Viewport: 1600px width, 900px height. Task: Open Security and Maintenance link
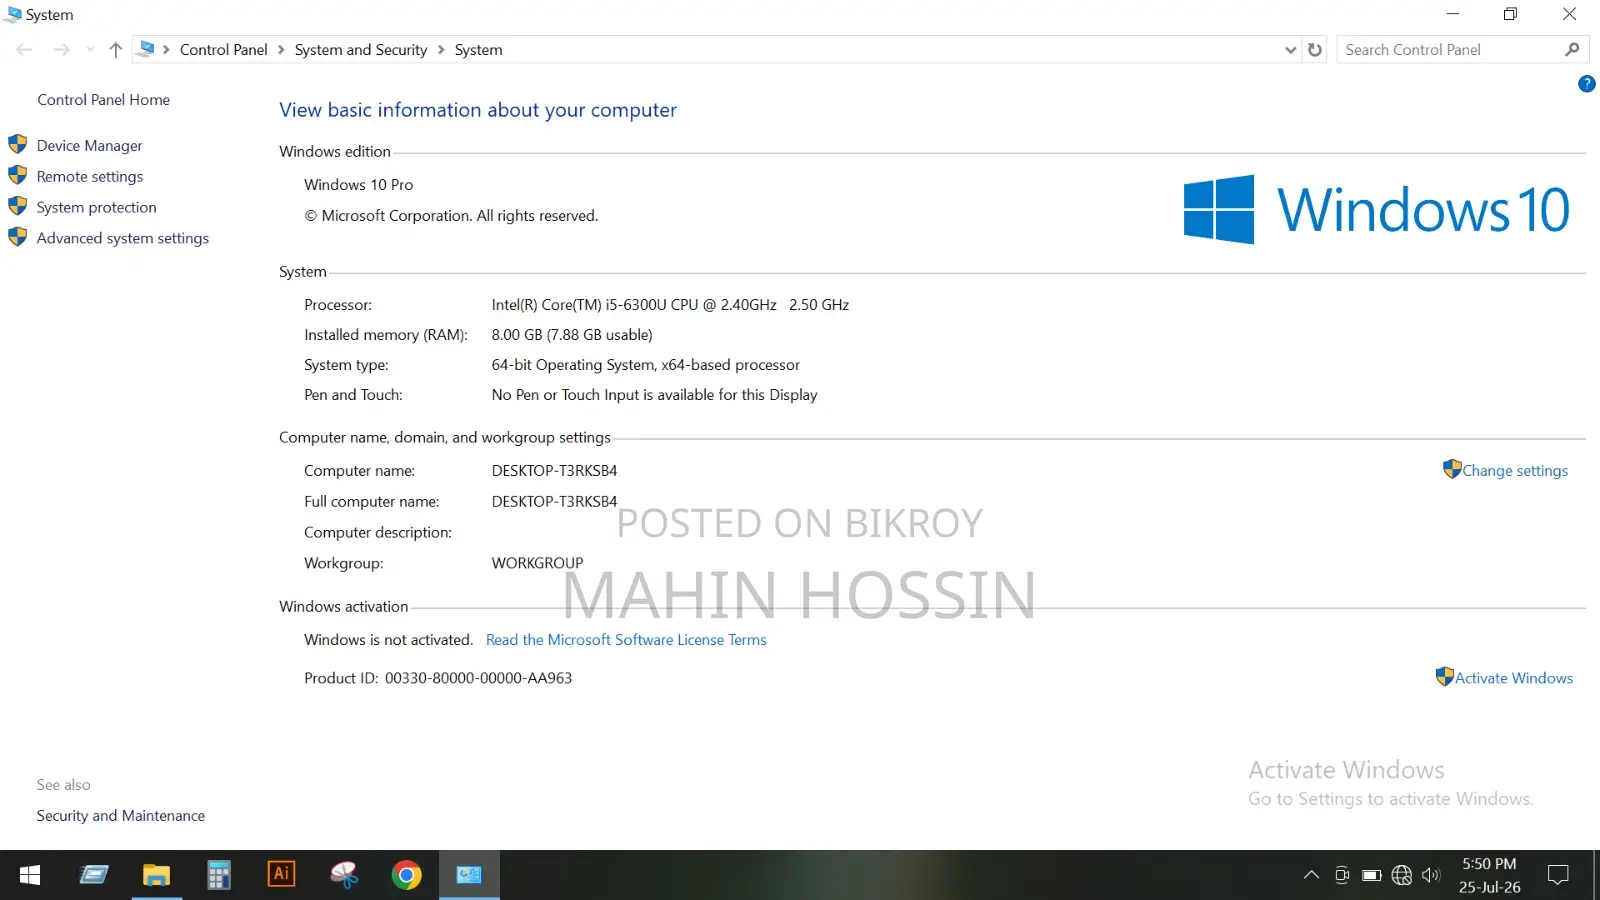tap(121, 816)
